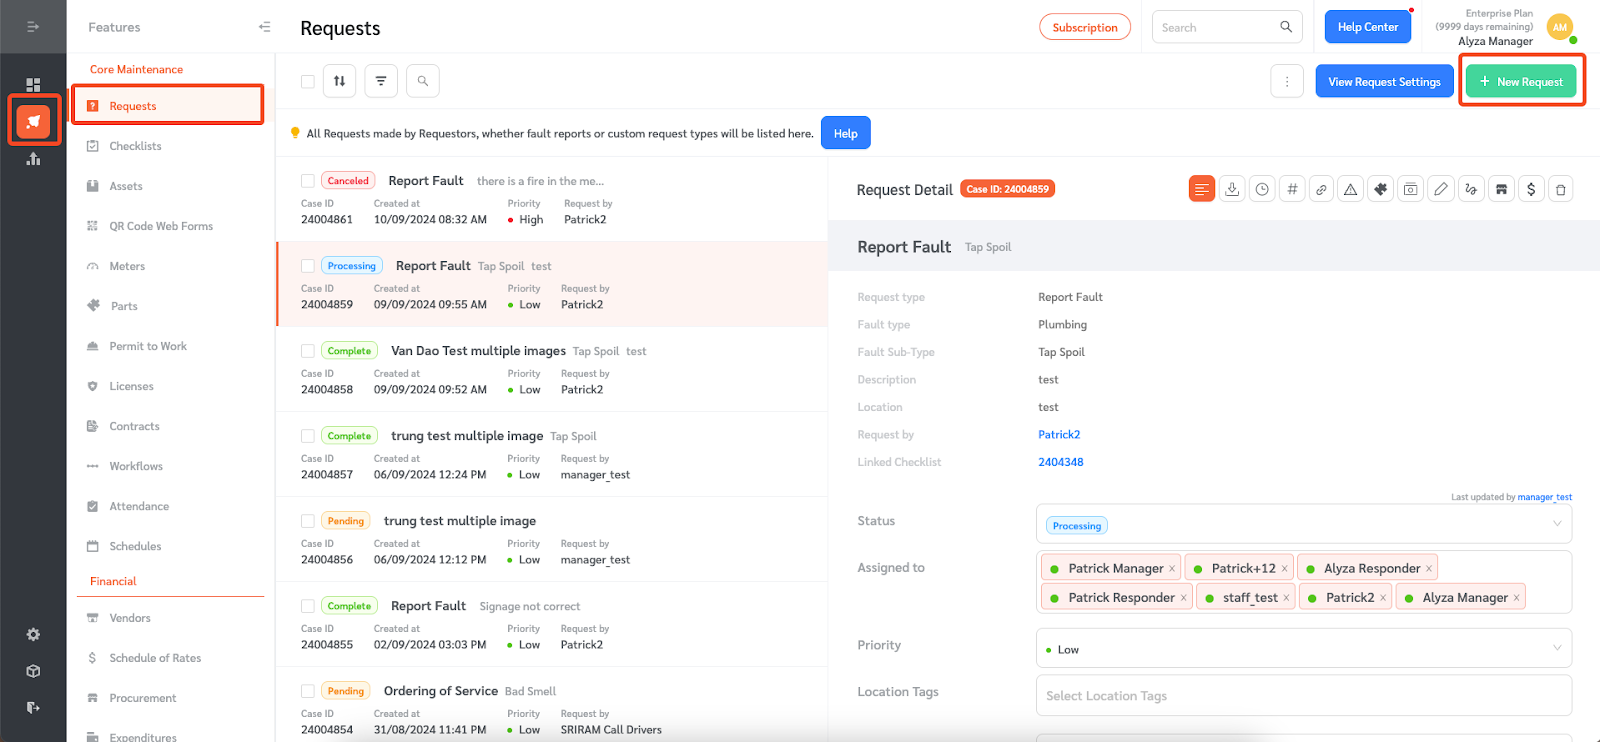This screenshot has height=742, width=1600.
Task: Open the clock history icon
Action: click(x=1262, y=189)
